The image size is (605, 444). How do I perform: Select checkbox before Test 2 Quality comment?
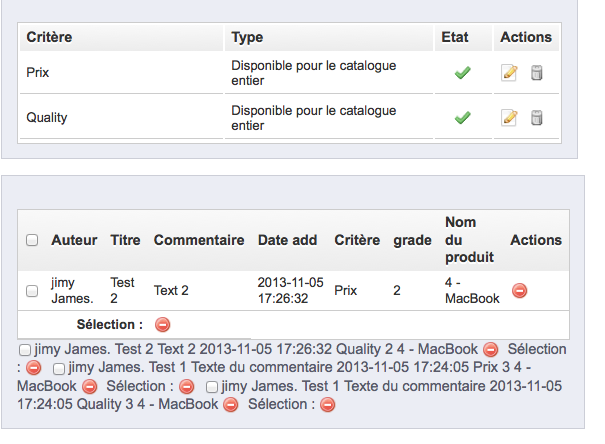click(x=25, y=351)
